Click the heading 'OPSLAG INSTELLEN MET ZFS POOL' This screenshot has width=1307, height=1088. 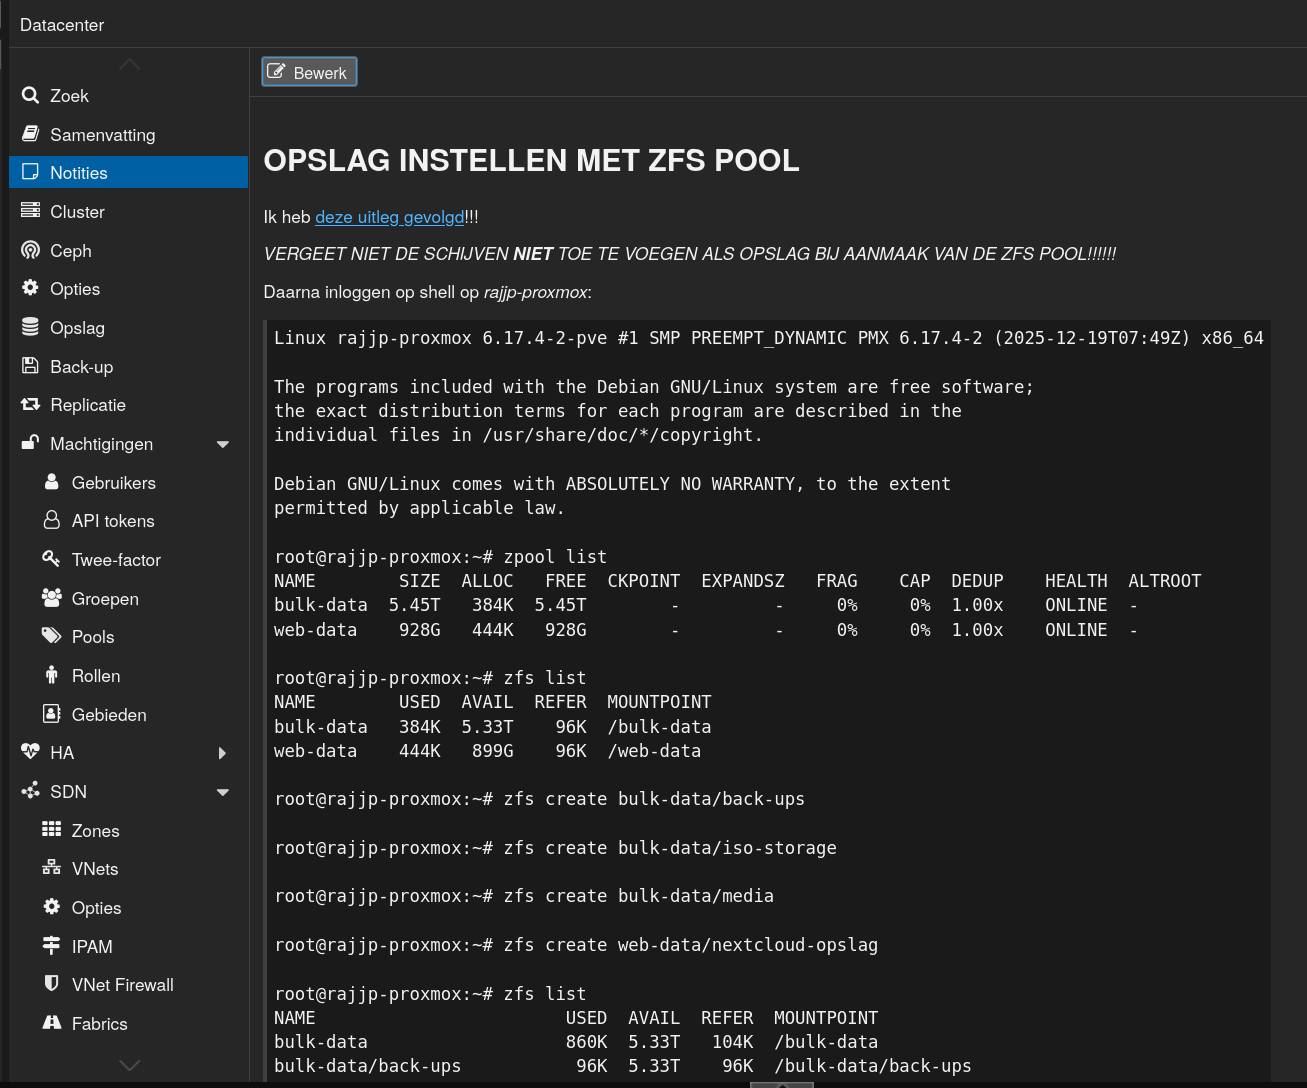[x=531, y=160]
